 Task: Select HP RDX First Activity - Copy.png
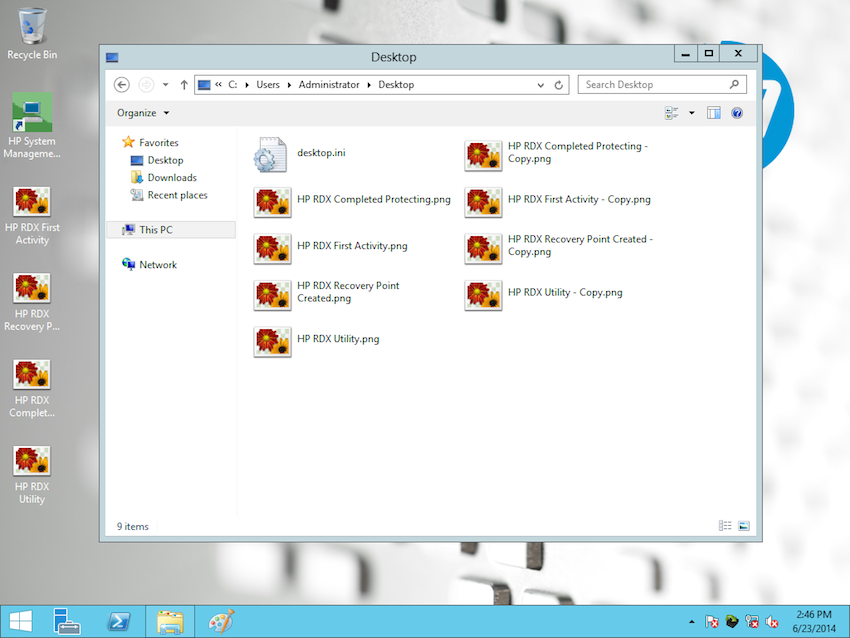(x=558, y=201)
